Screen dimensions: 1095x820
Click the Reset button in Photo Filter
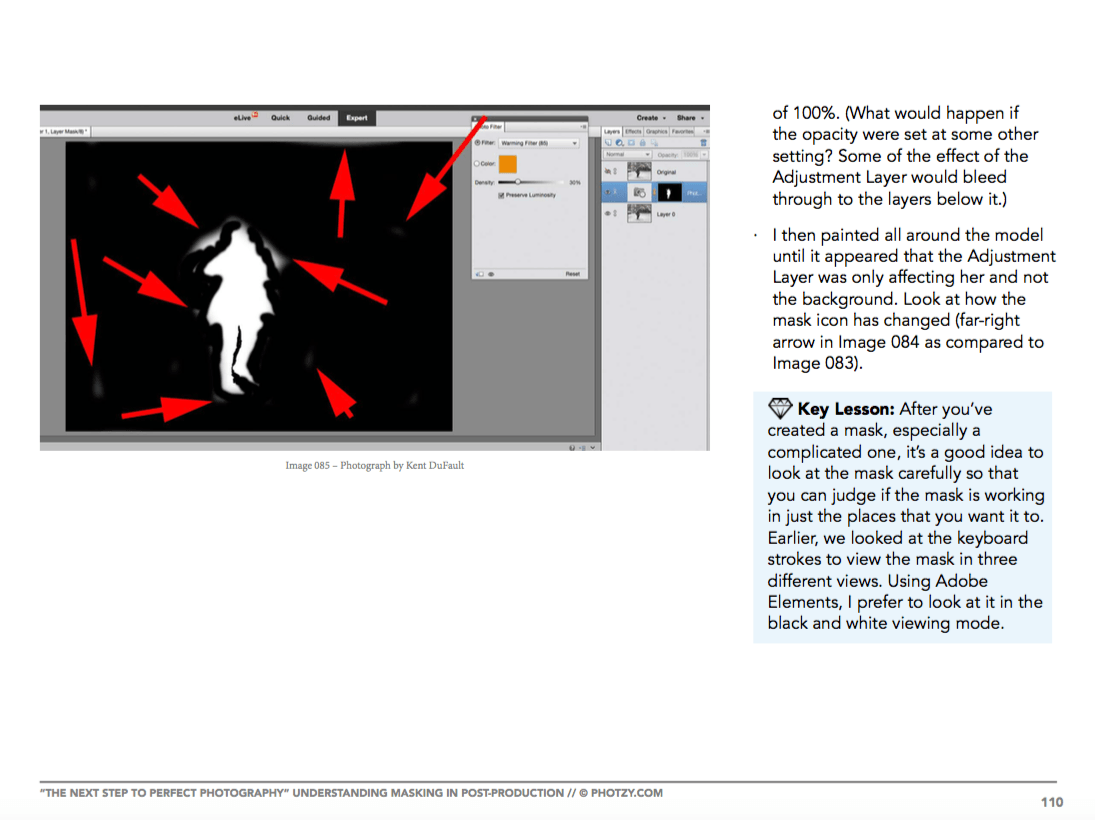coord(572,273)
